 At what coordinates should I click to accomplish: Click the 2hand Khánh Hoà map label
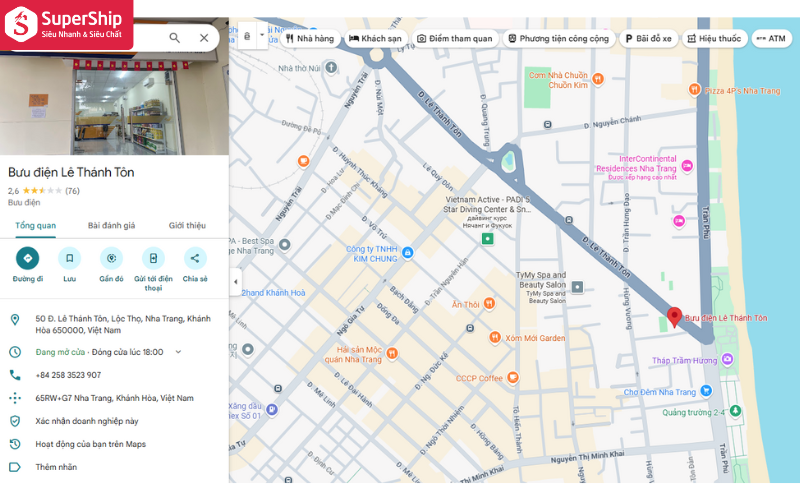[273, 293]
